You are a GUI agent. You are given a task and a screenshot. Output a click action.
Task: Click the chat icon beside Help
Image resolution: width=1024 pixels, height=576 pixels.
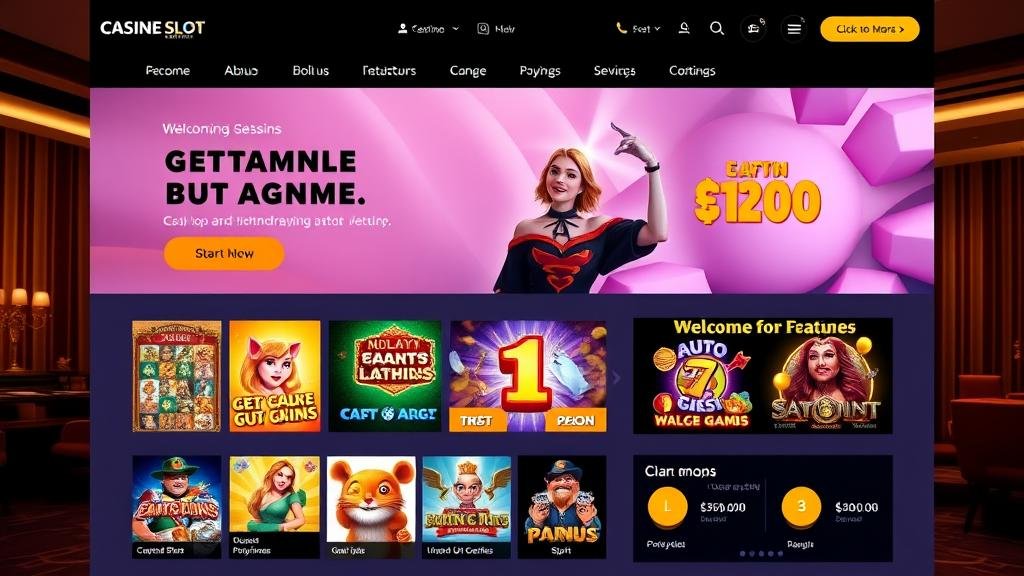[x=483, y=29]
